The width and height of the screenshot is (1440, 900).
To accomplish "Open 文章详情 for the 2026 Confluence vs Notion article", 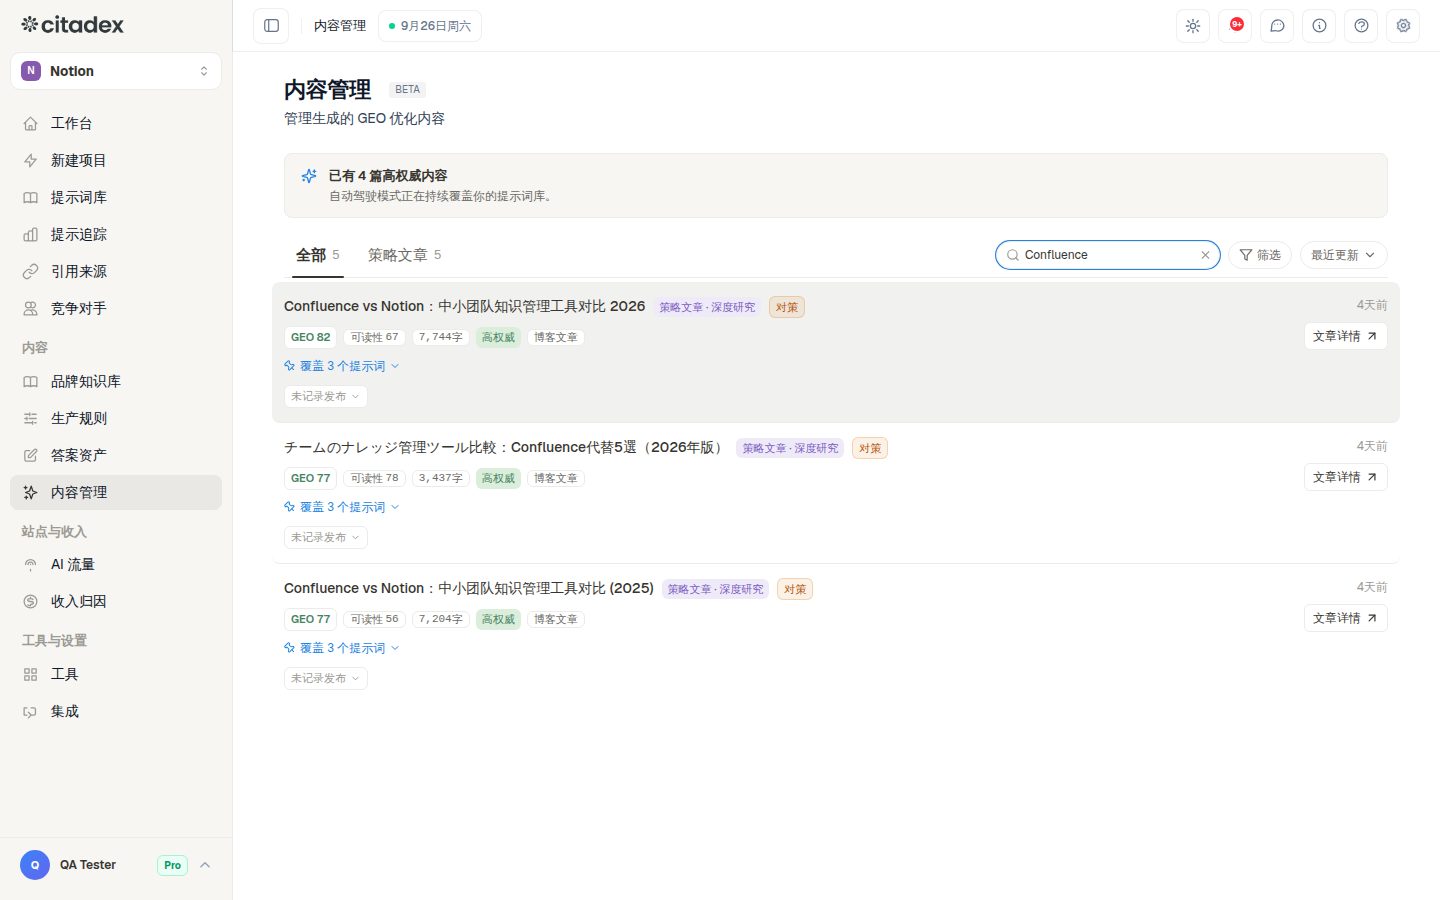I will pyautogui.click(x=1345, y=336).
